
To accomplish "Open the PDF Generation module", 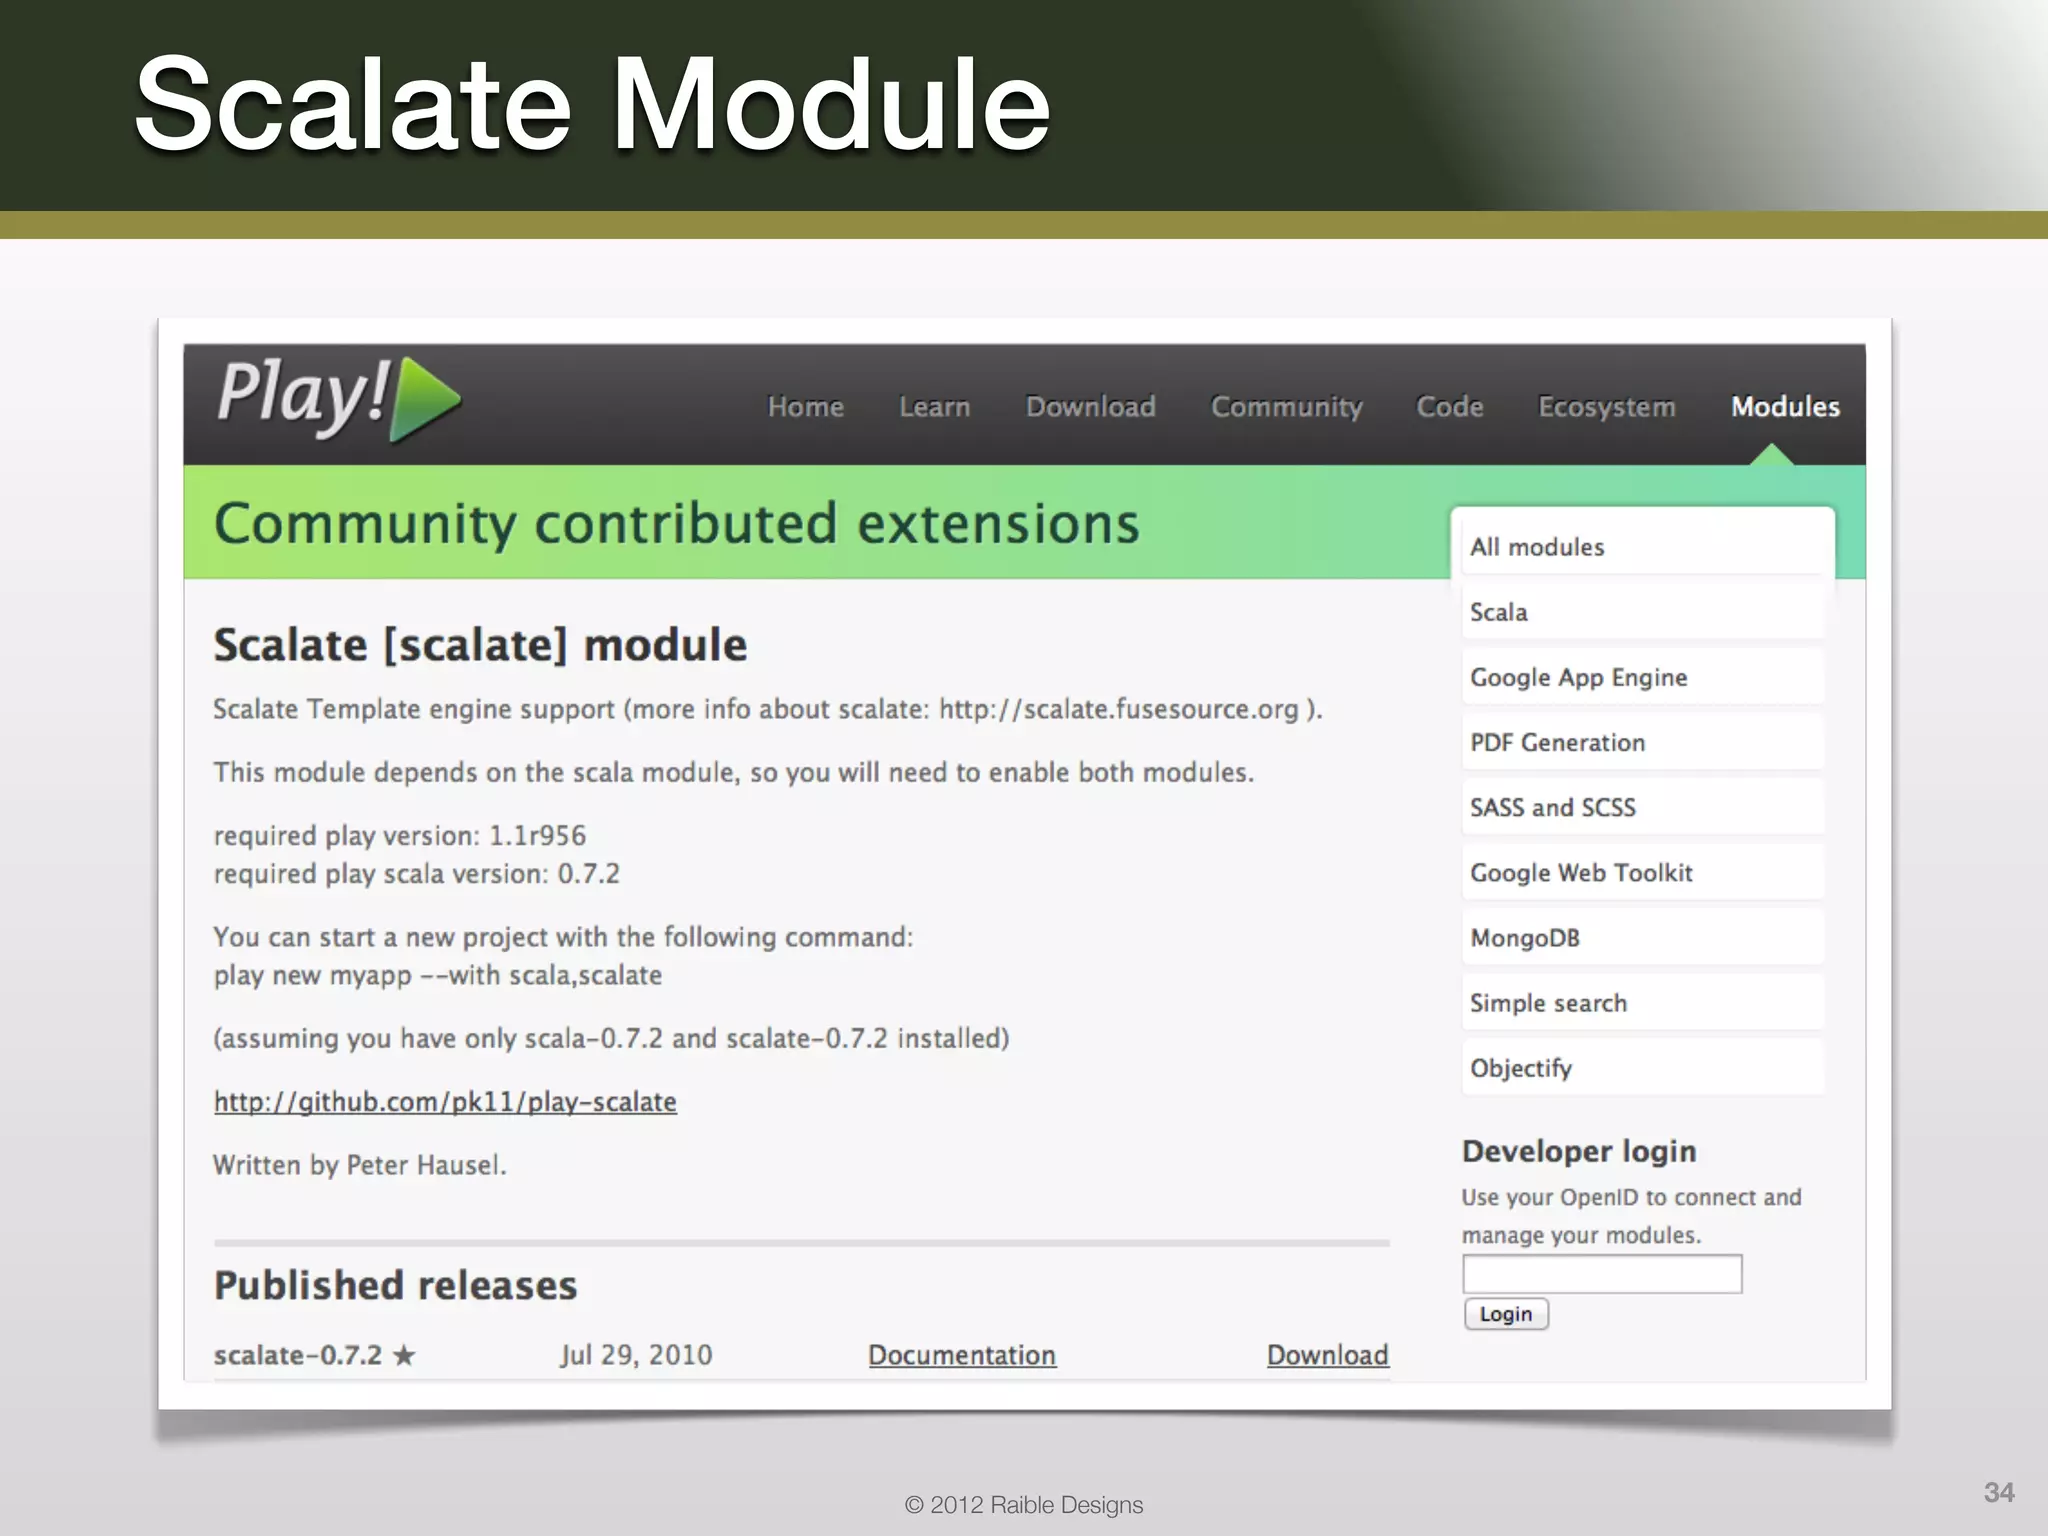I will (x=1643, y=742).
